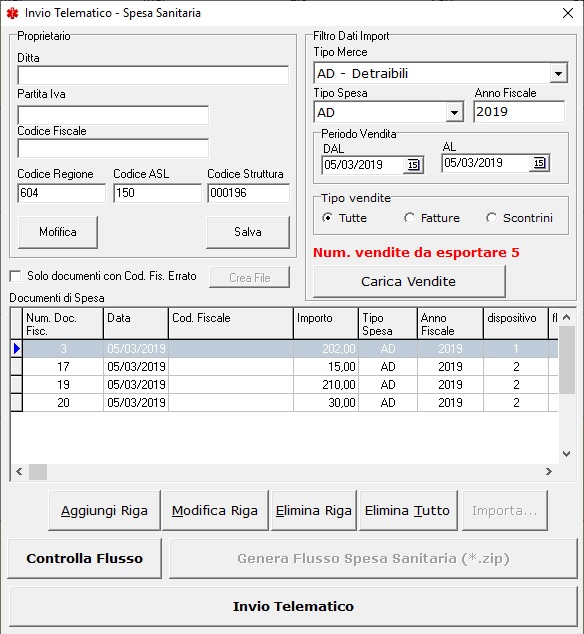584x634 pixels.
Task: Click the Tipo Spesa column header
Action: coord(388,324)
